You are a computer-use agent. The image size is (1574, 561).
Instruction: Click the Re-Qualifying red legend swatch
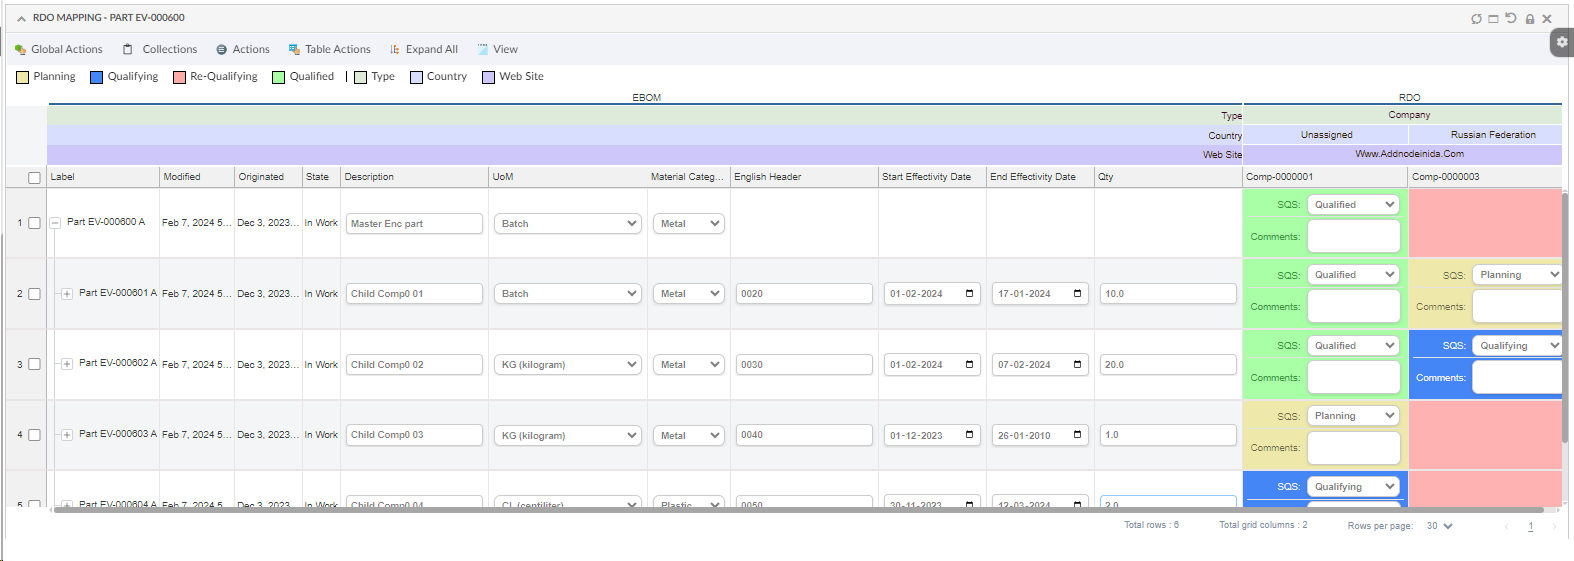(x=180, y=77)
